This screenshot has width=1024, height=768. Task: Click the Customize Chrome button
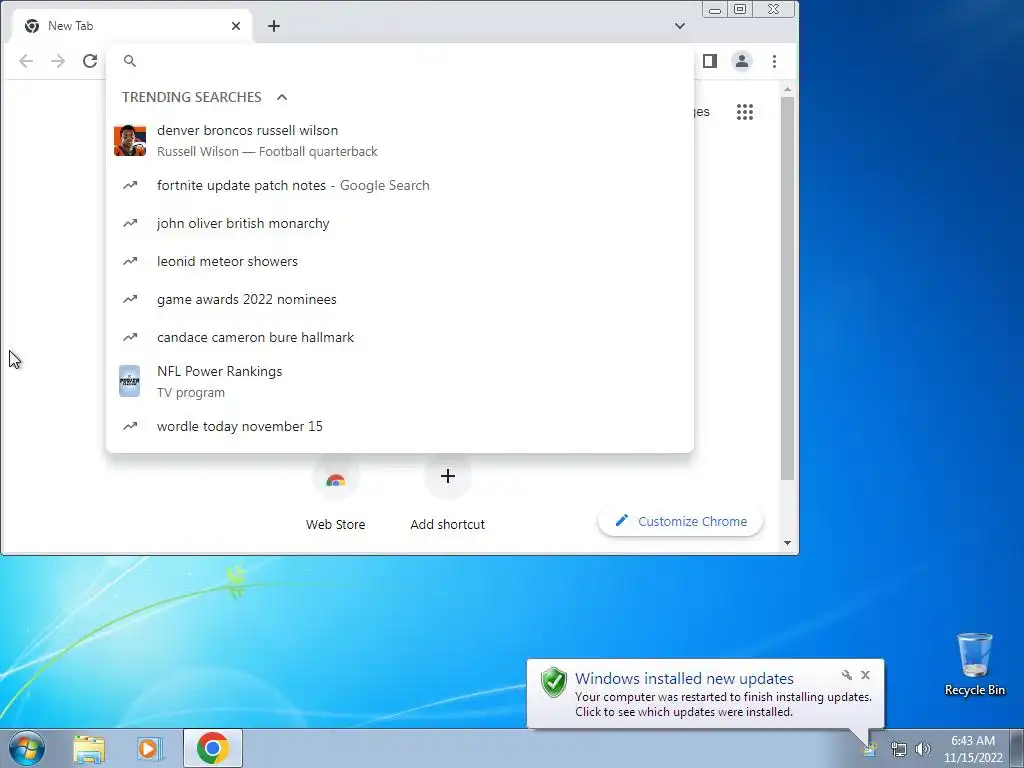coord(680,521)
